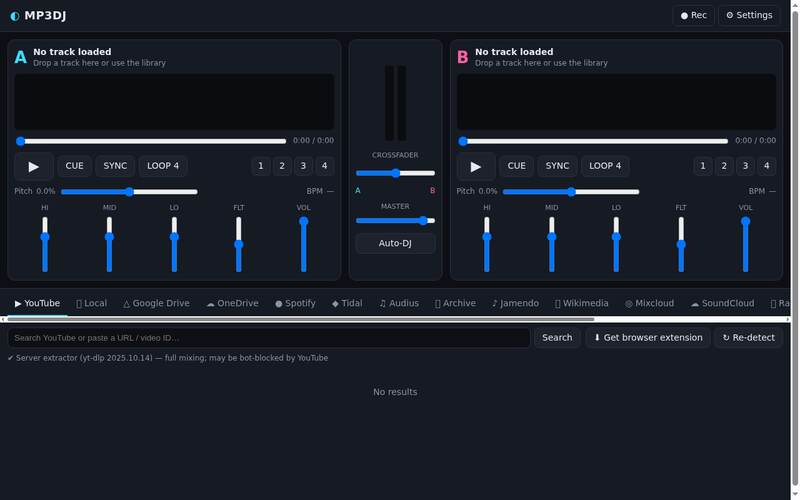Image resolution: width=800 pixels, height=500 pixels.
Task: Open the SoundCloud tab
Action: point(722,304)
